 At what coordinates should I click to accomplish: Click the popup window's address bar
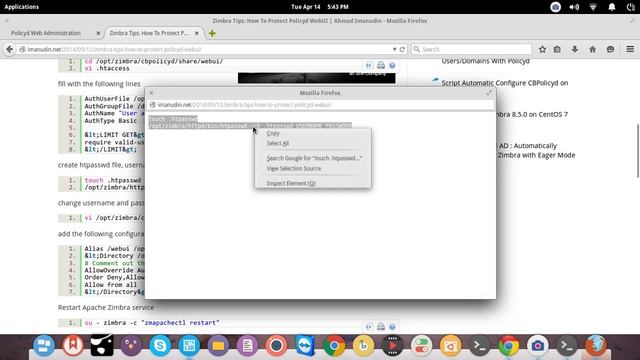[x=320, y=105]
